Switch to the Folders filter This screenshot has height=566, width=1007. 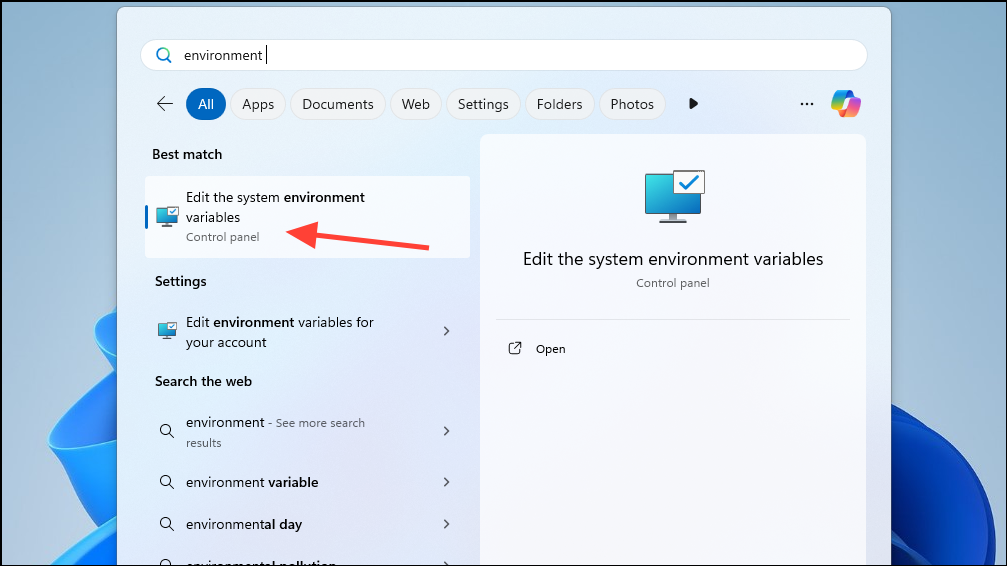coord(559,104)
